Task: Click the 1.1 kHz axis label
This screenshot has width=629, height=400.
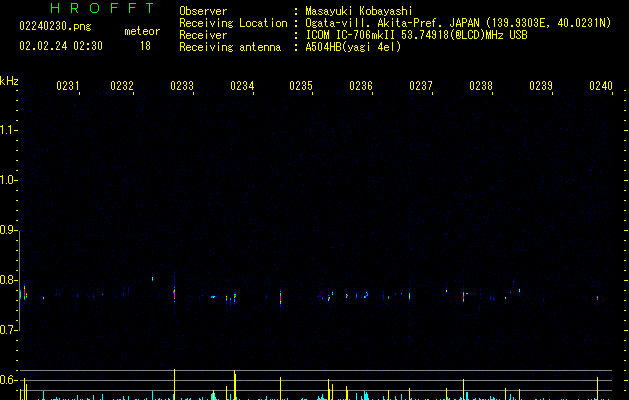Action: point(8,130)
